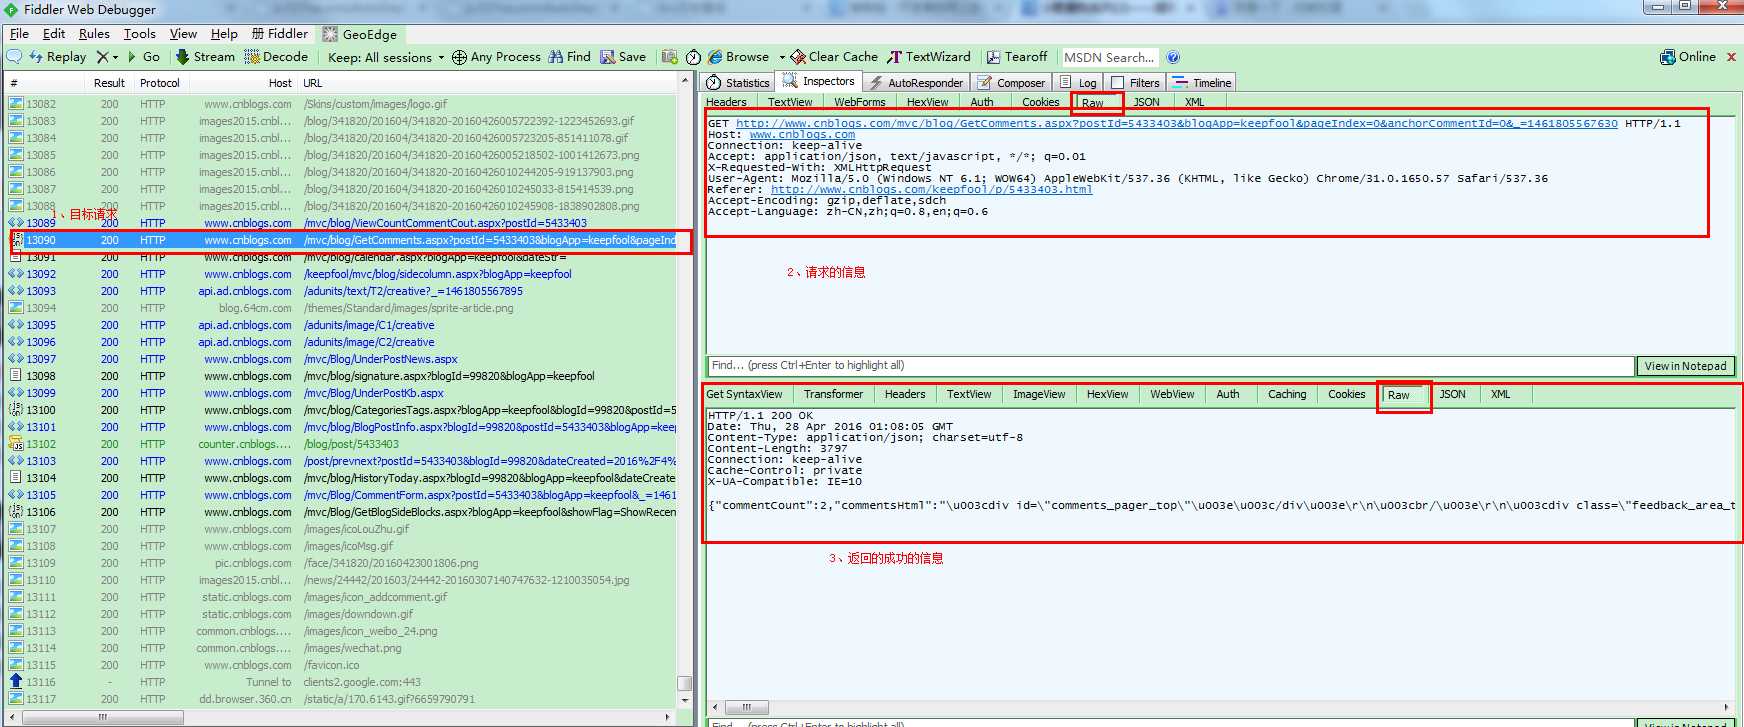Image resolution: width=1744 pixels, height=727 pixels.
Task: Switch to the AutoResponder tab
Action: (x=916, y=83)
